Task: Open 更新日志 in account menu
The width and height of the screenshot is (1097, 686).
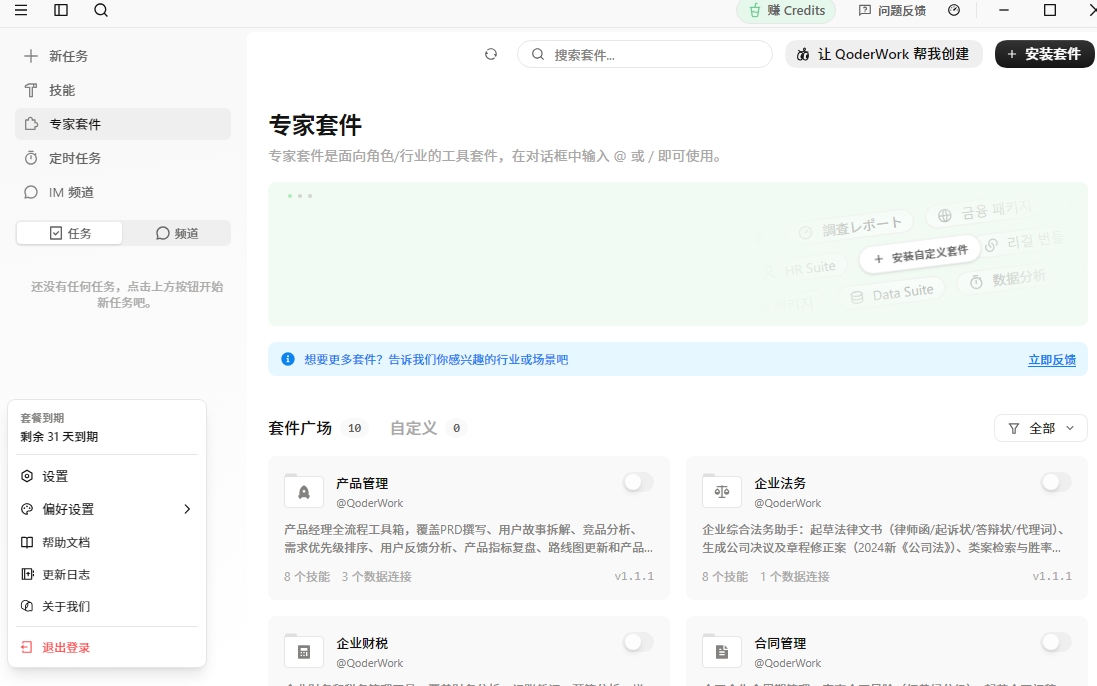Action: (x=107, y=574)
